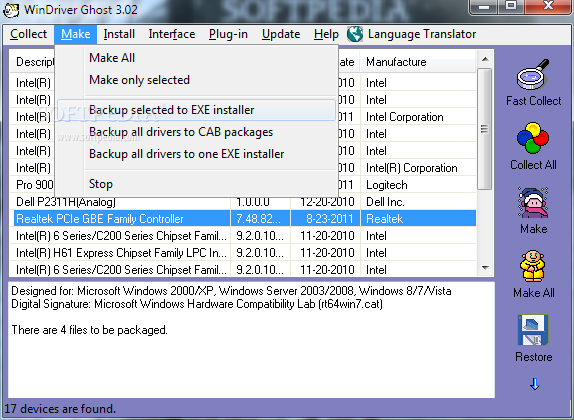The height and width of the screenshot is (420, 574).
Task: Click the Make All yellow figure icon
Action: pyautogui.click(x=533, y=266)
